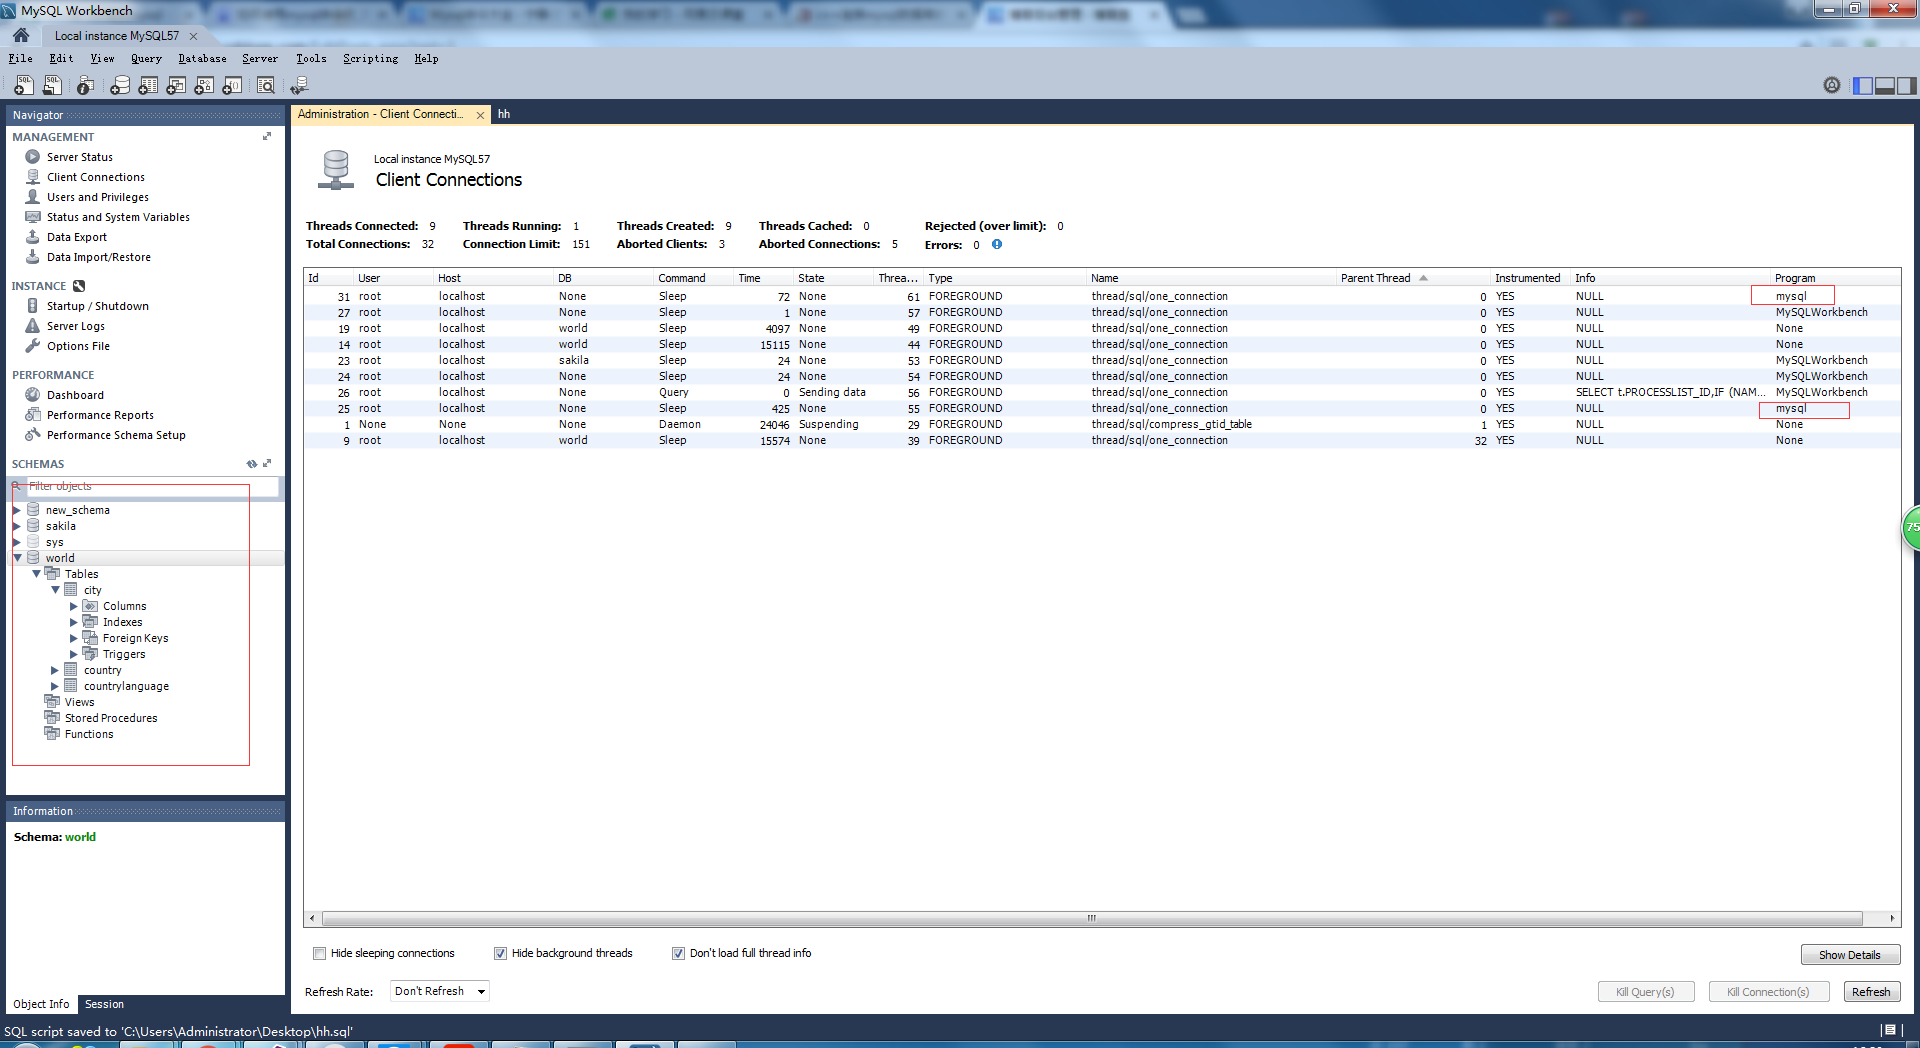Open Server Logs
This screenshot has height=1048, width=1920.
click(75, 326)
